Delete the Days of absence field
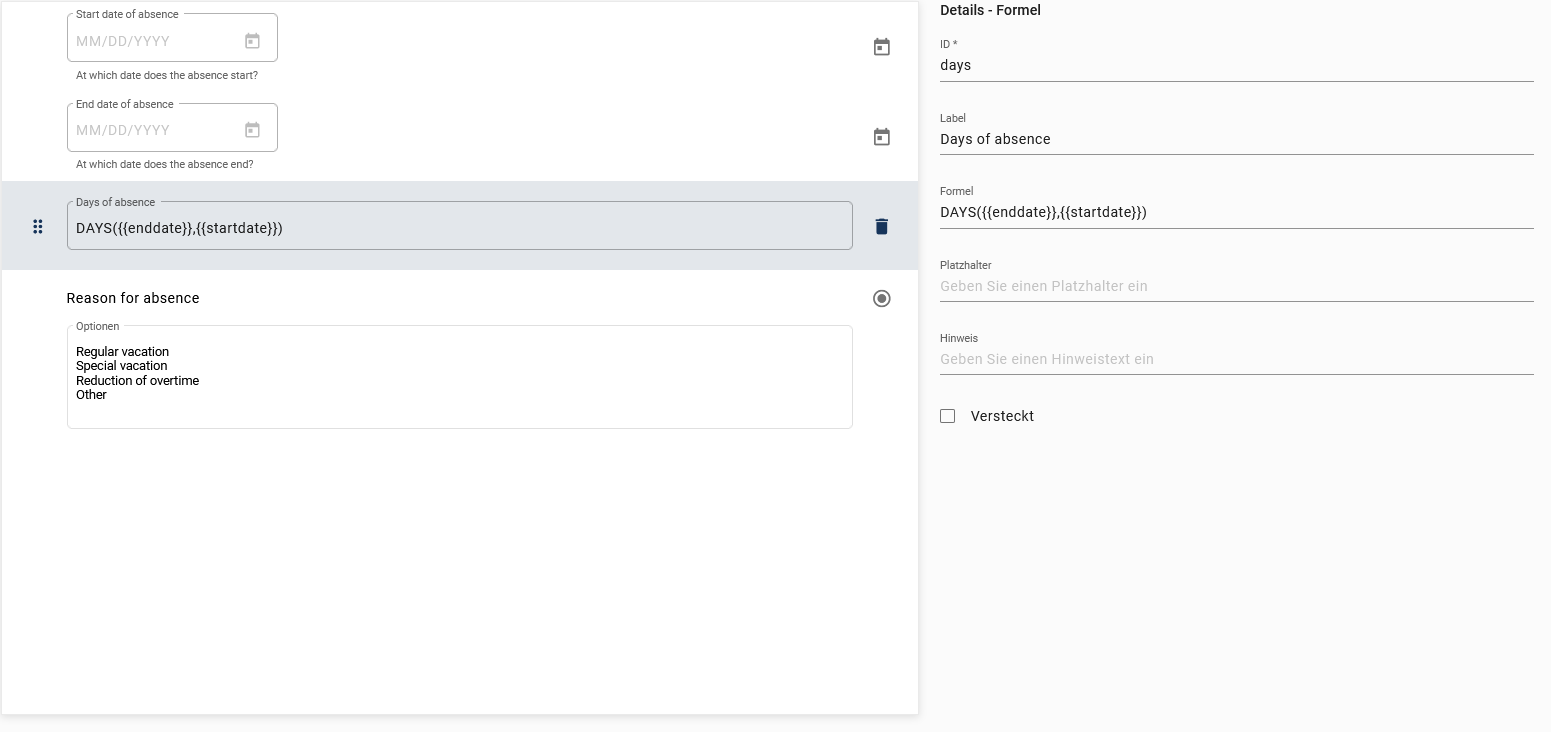 882,226
